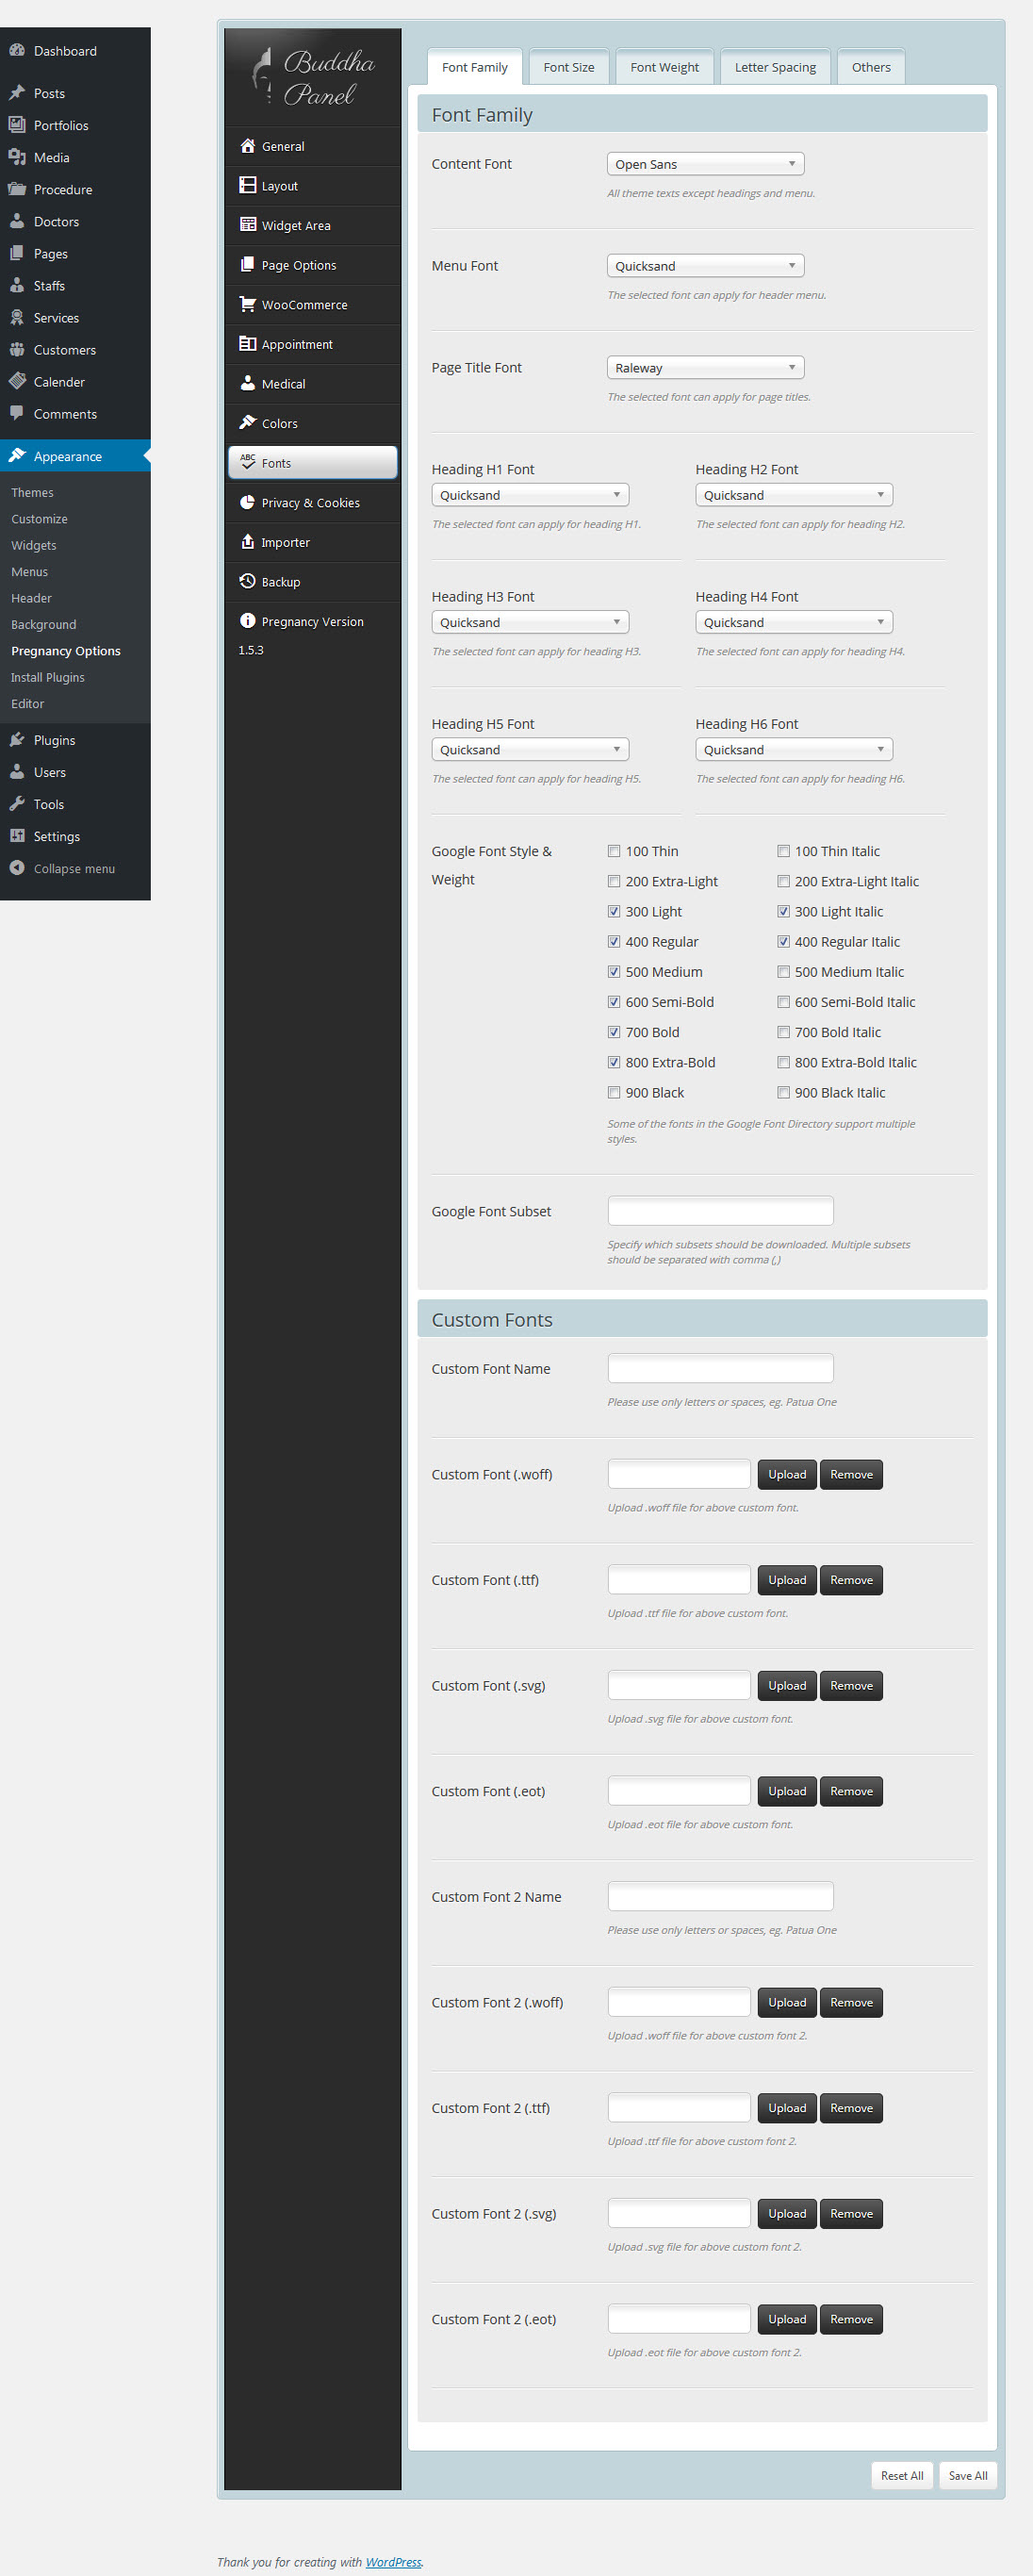Click the Medical person icon
The image size is (1033, 2576).
tap(247, 383)
